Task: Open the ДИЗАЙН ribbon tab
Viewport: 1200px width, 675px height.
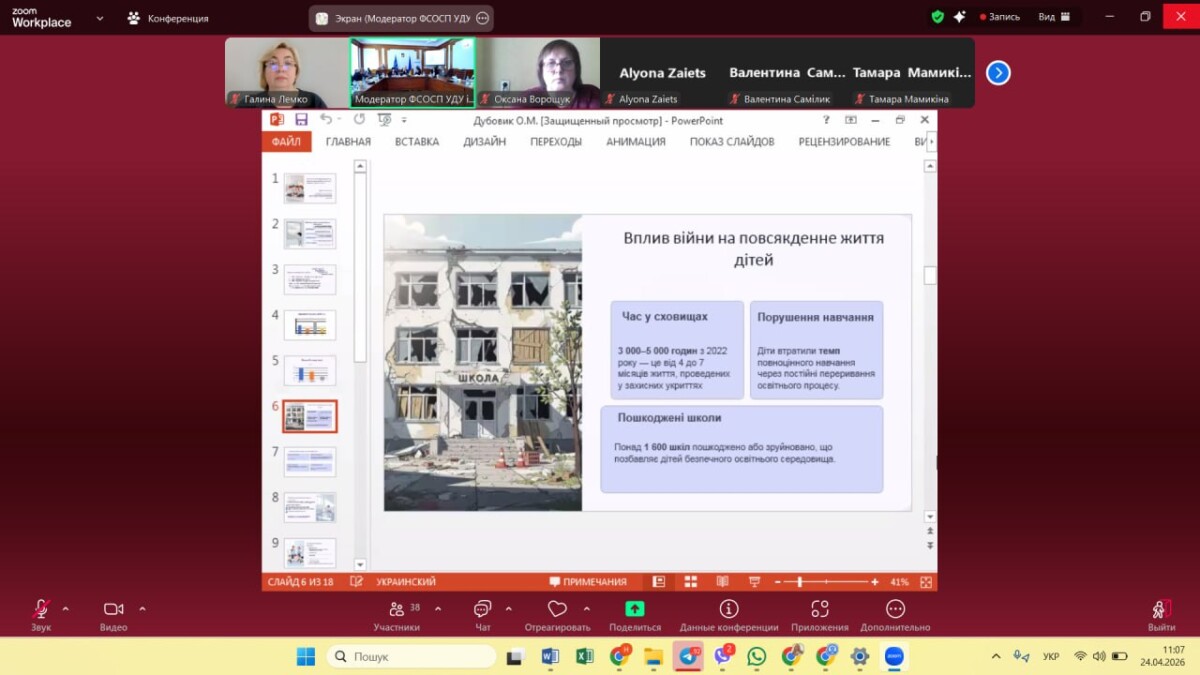Action: 484,142
